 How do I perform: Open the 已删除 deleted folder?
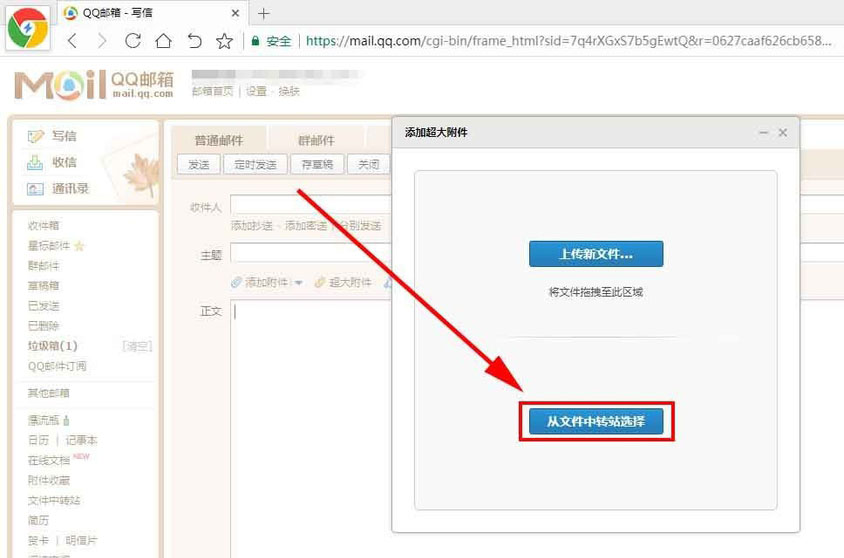coord(44,326)
